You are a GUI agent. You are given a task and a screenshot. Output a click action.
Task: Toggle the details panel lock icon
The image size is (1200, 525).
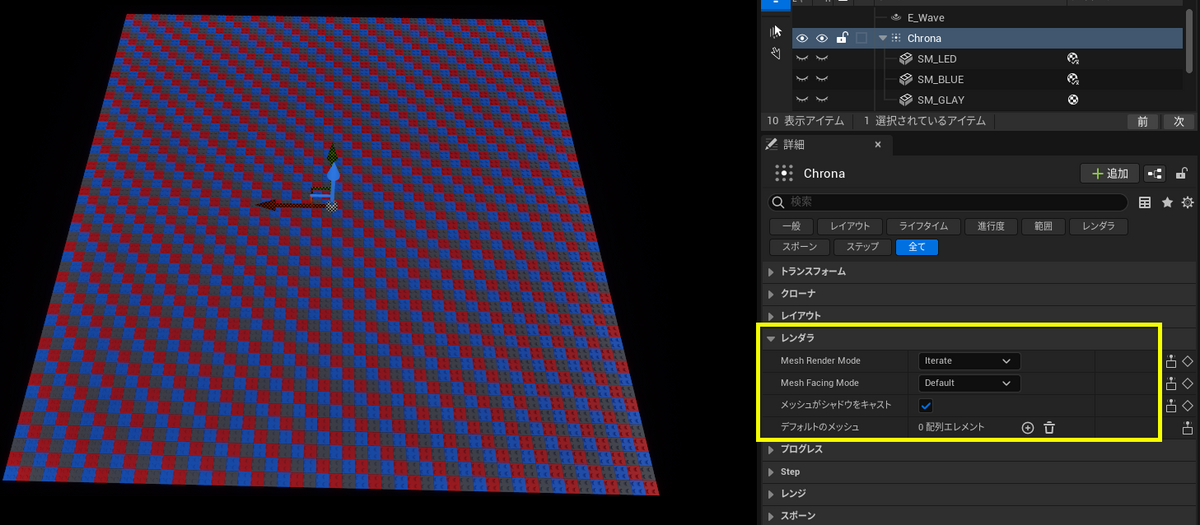[x=1182, y=173]
